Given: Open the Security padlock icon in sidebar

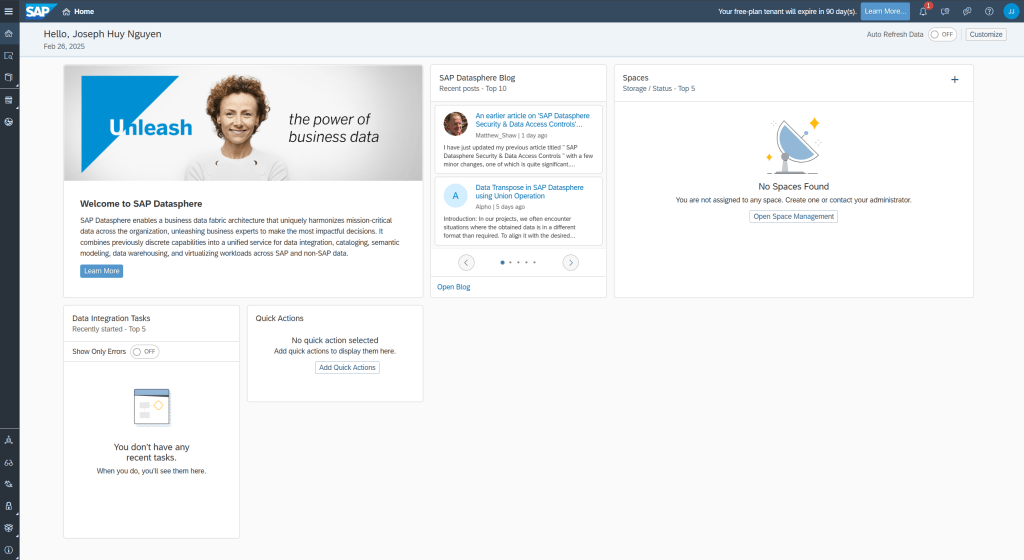Looking at the screenshot, I should [x=9, y=506].
